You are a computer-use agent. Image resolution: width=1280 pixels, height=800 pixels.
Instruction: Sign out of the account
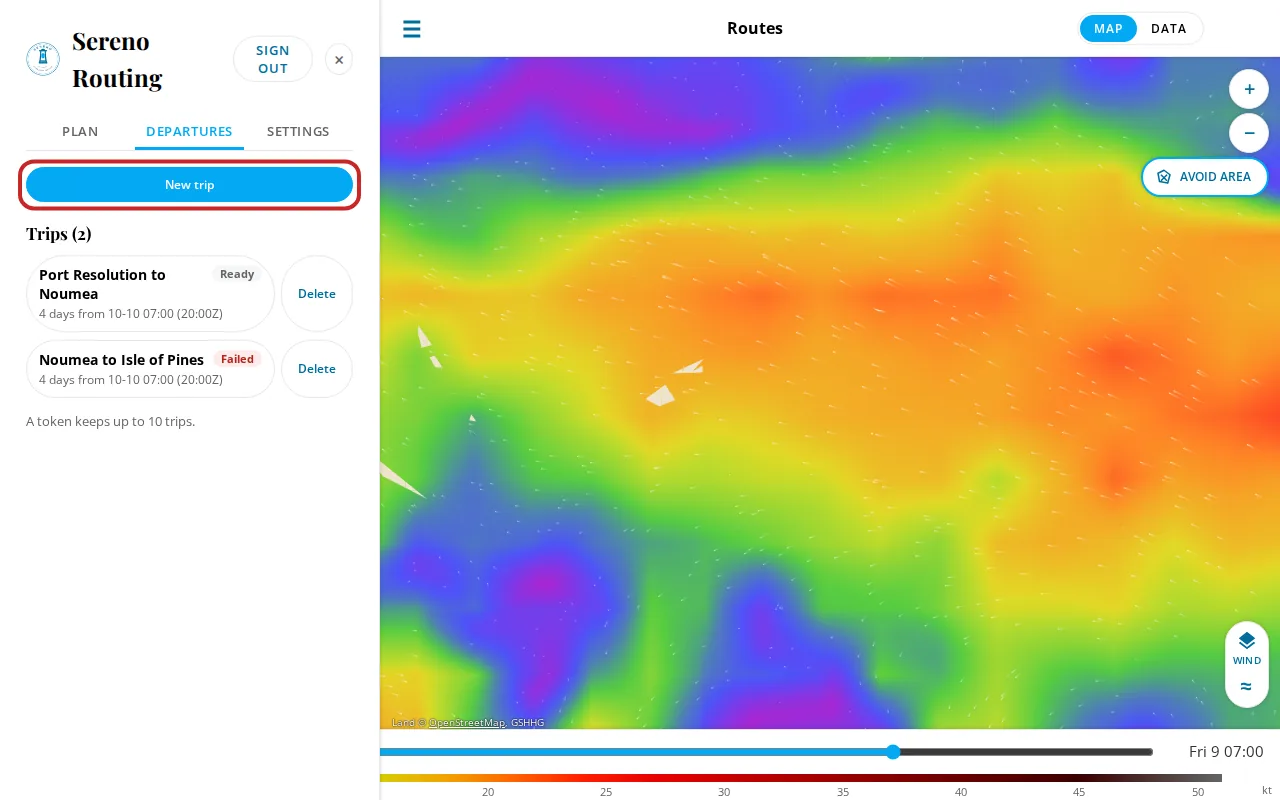point(273,60)
